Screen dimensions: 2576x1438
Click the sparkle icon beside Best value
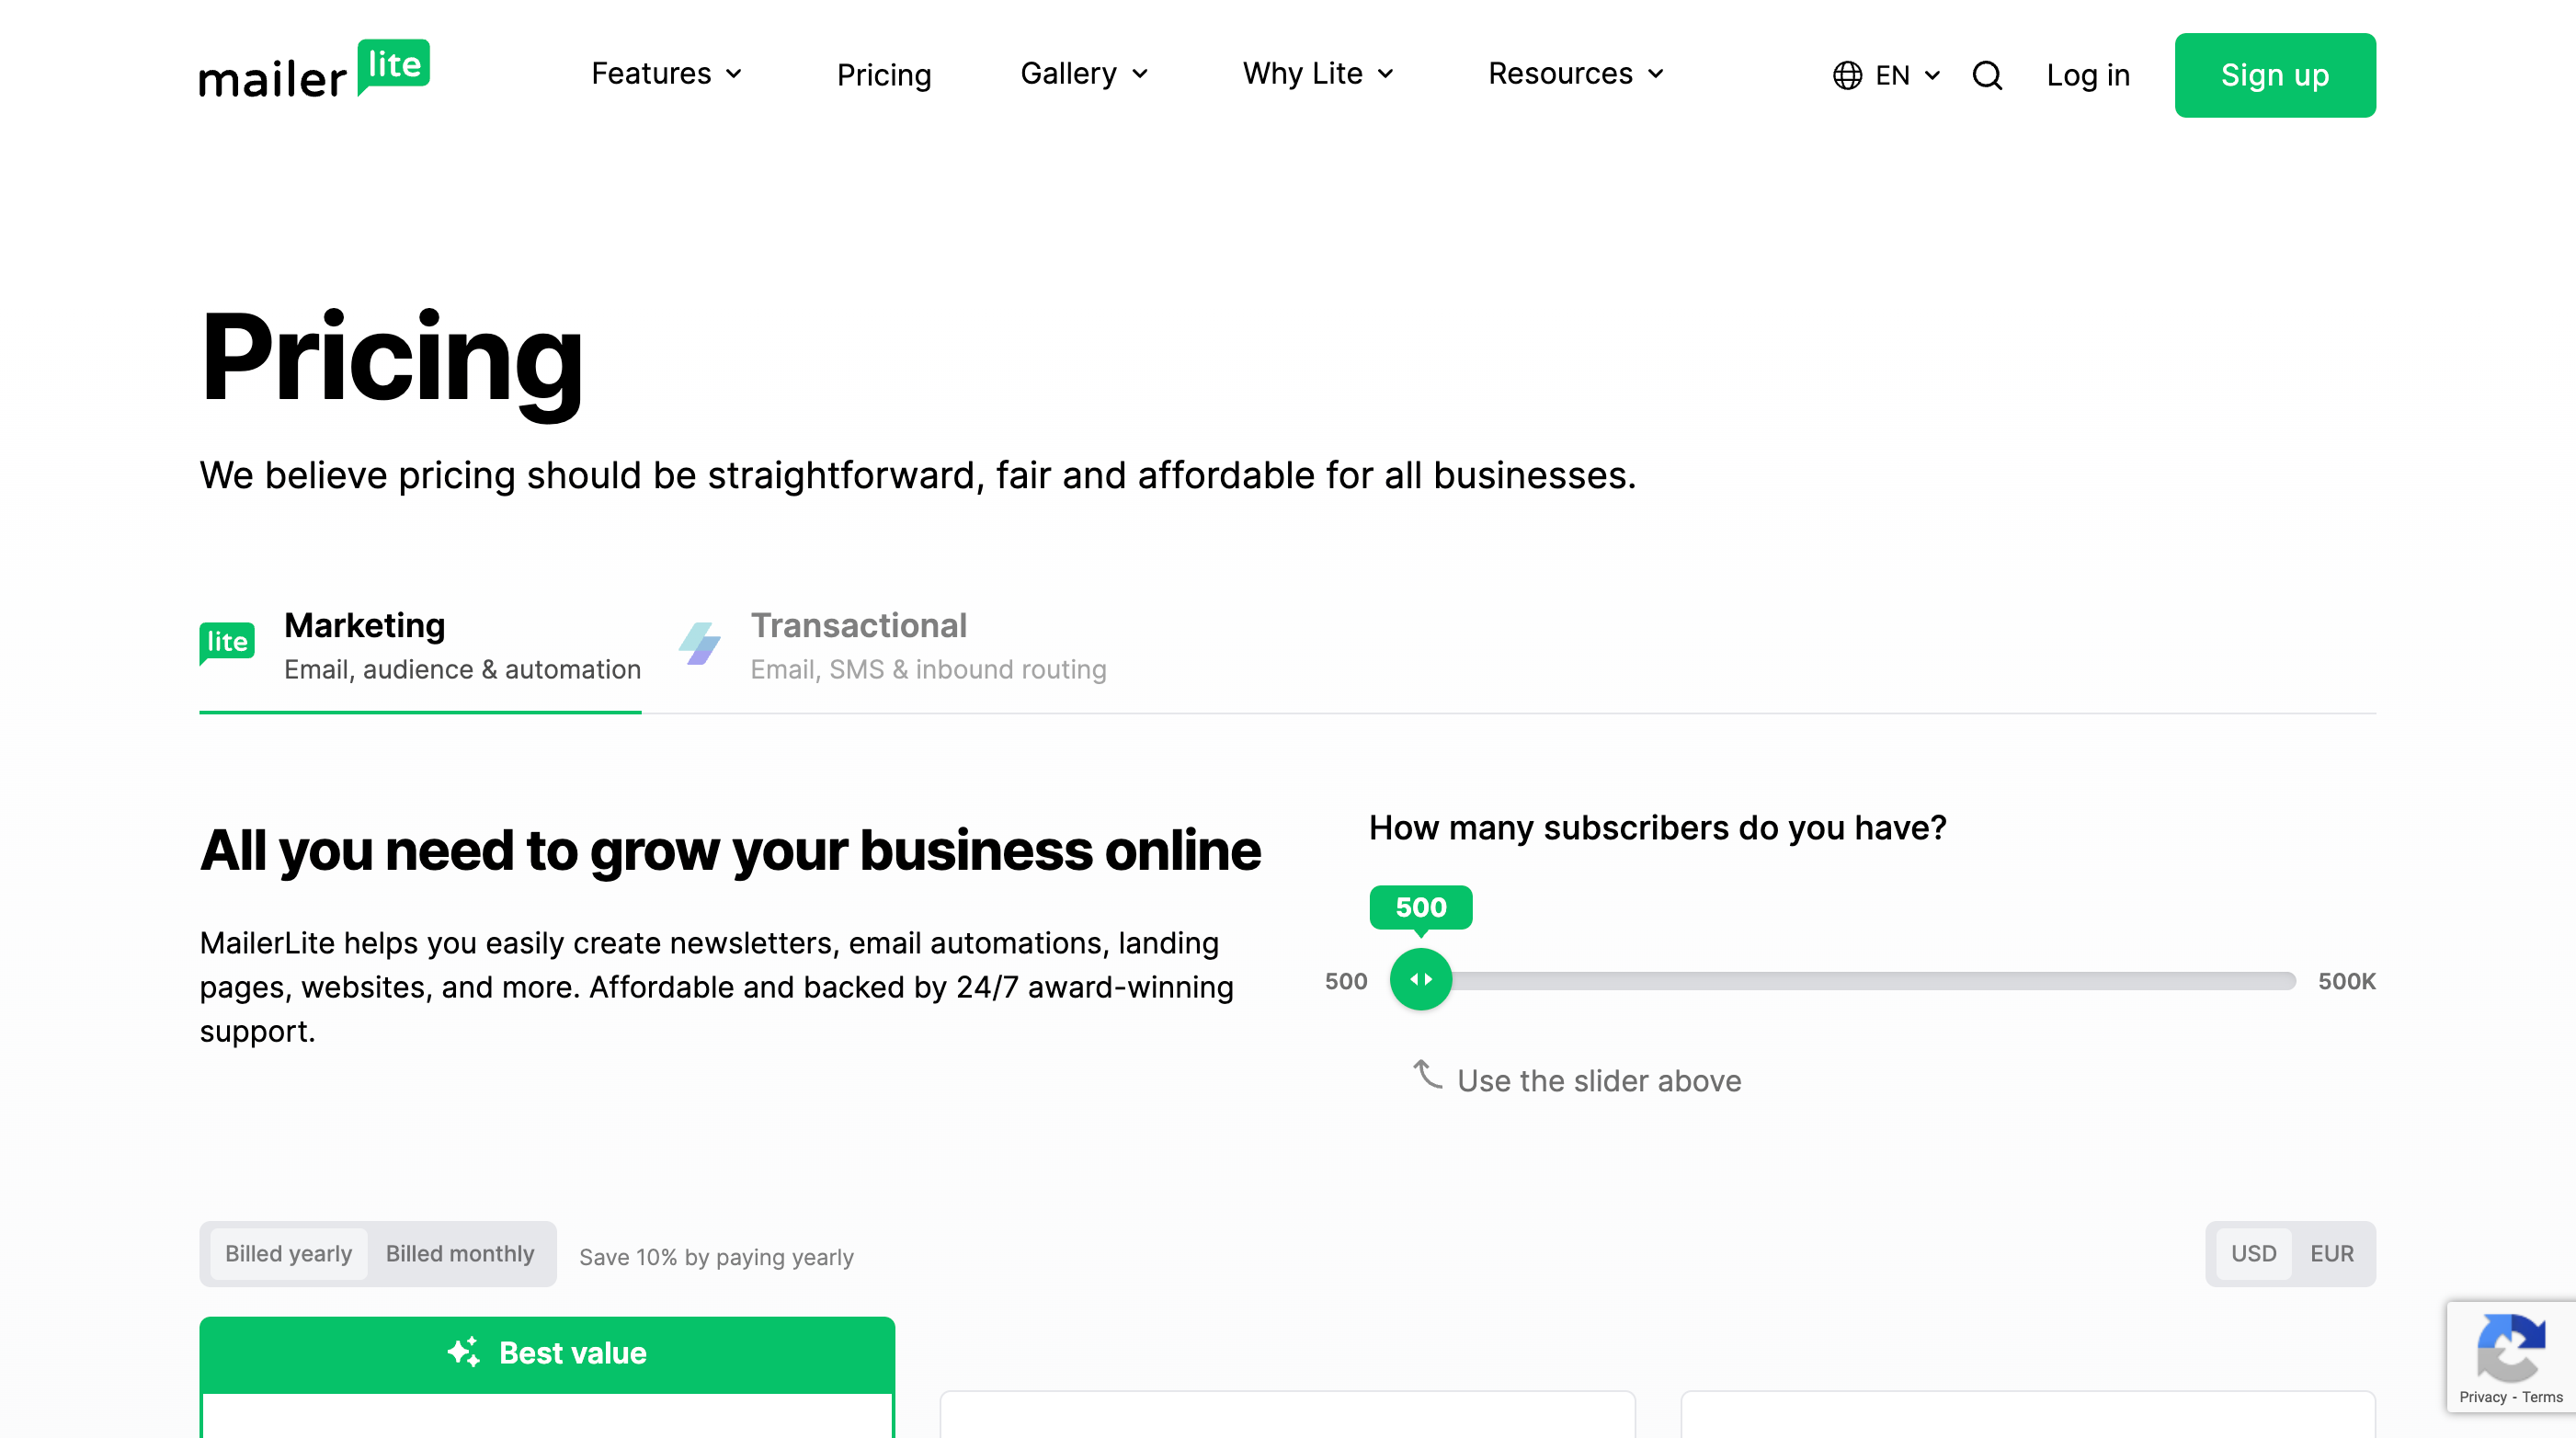(463, 1352)
